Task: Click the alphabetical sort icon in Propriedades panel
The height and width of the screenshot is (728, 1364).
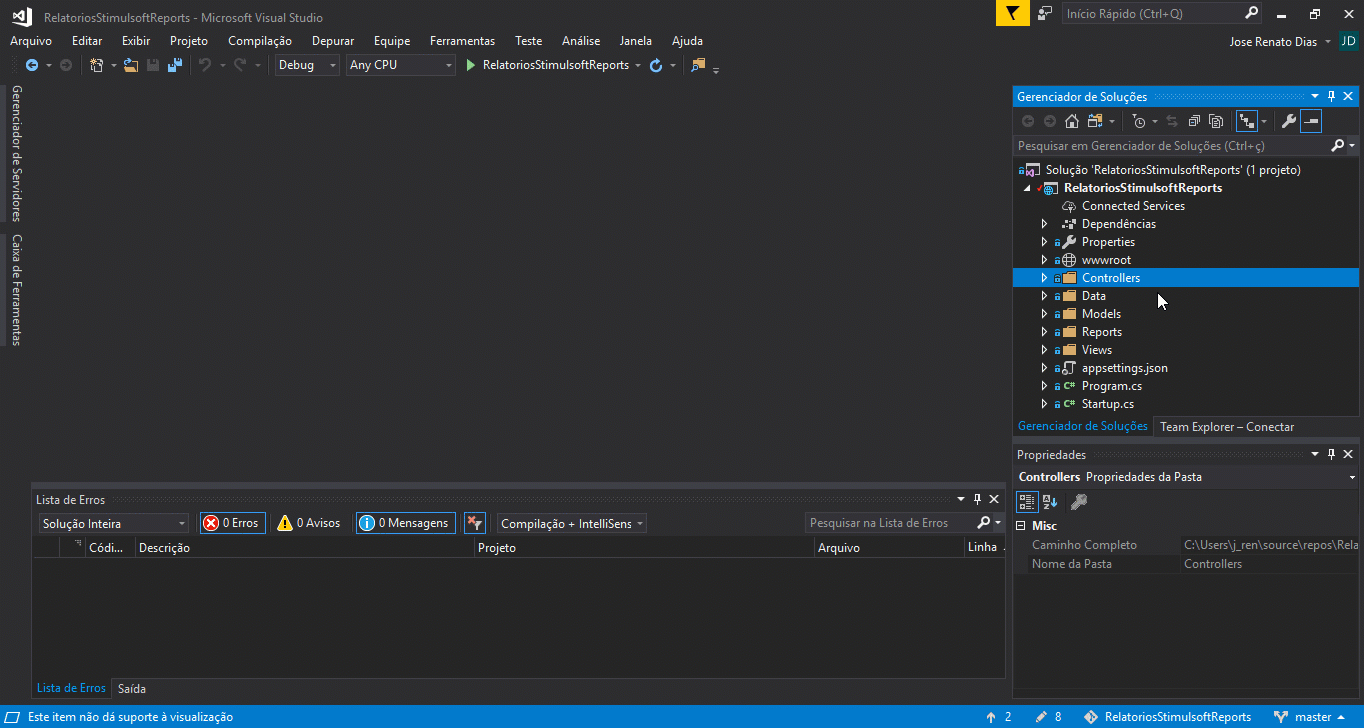Action: [x=1050, y=502]
